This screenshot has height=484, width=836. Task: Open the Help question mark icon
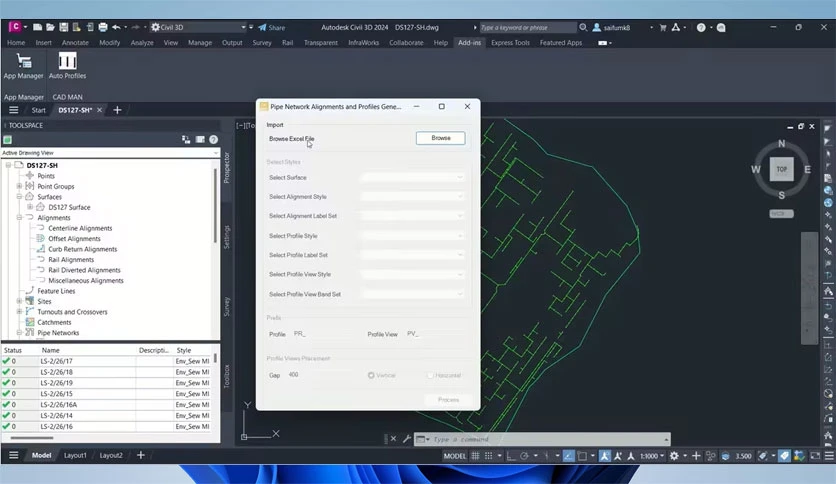[701, 27]
